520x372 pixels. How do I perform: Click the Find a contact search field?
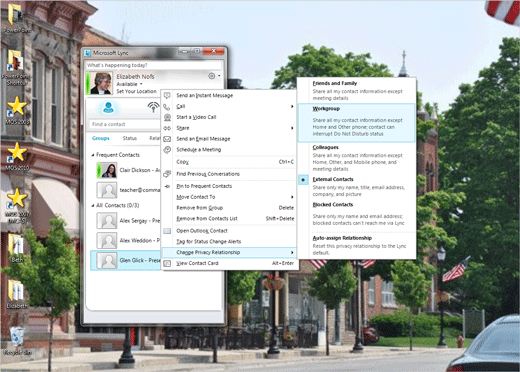click(125, 124)
